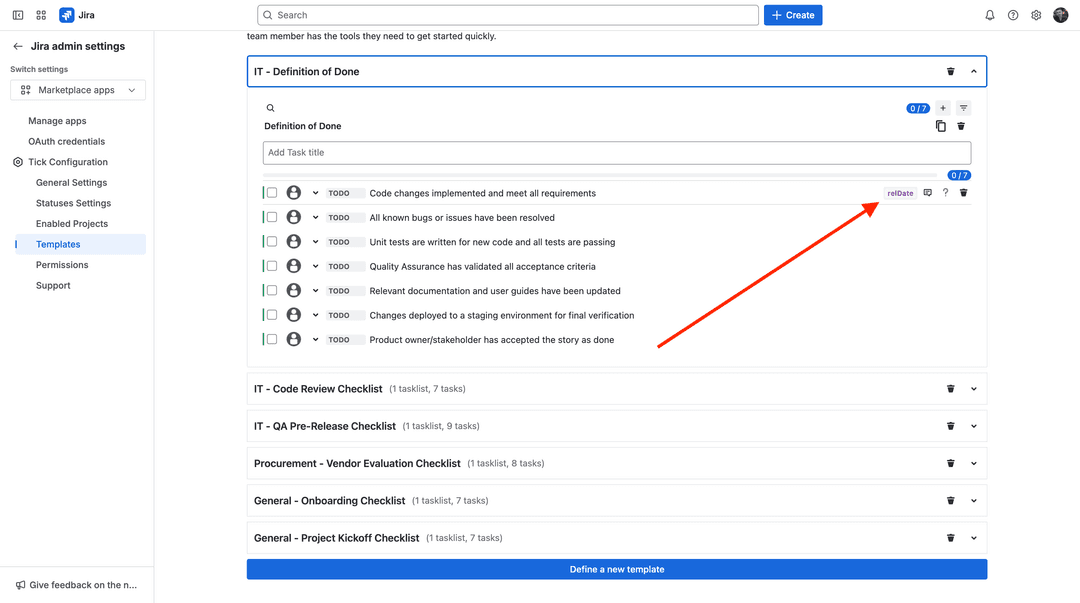Viewport: 1080px width, 603px height.
Task: Delete the Definition of Done tasklist via trash icon
Action: pos(961,126)
